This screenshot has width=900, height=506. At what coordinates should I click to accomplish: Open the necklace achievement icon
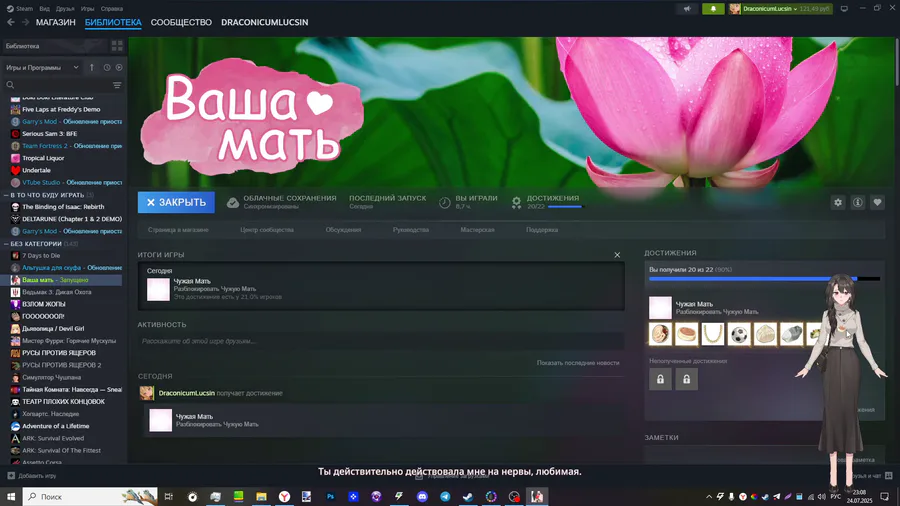coord(712,334)
